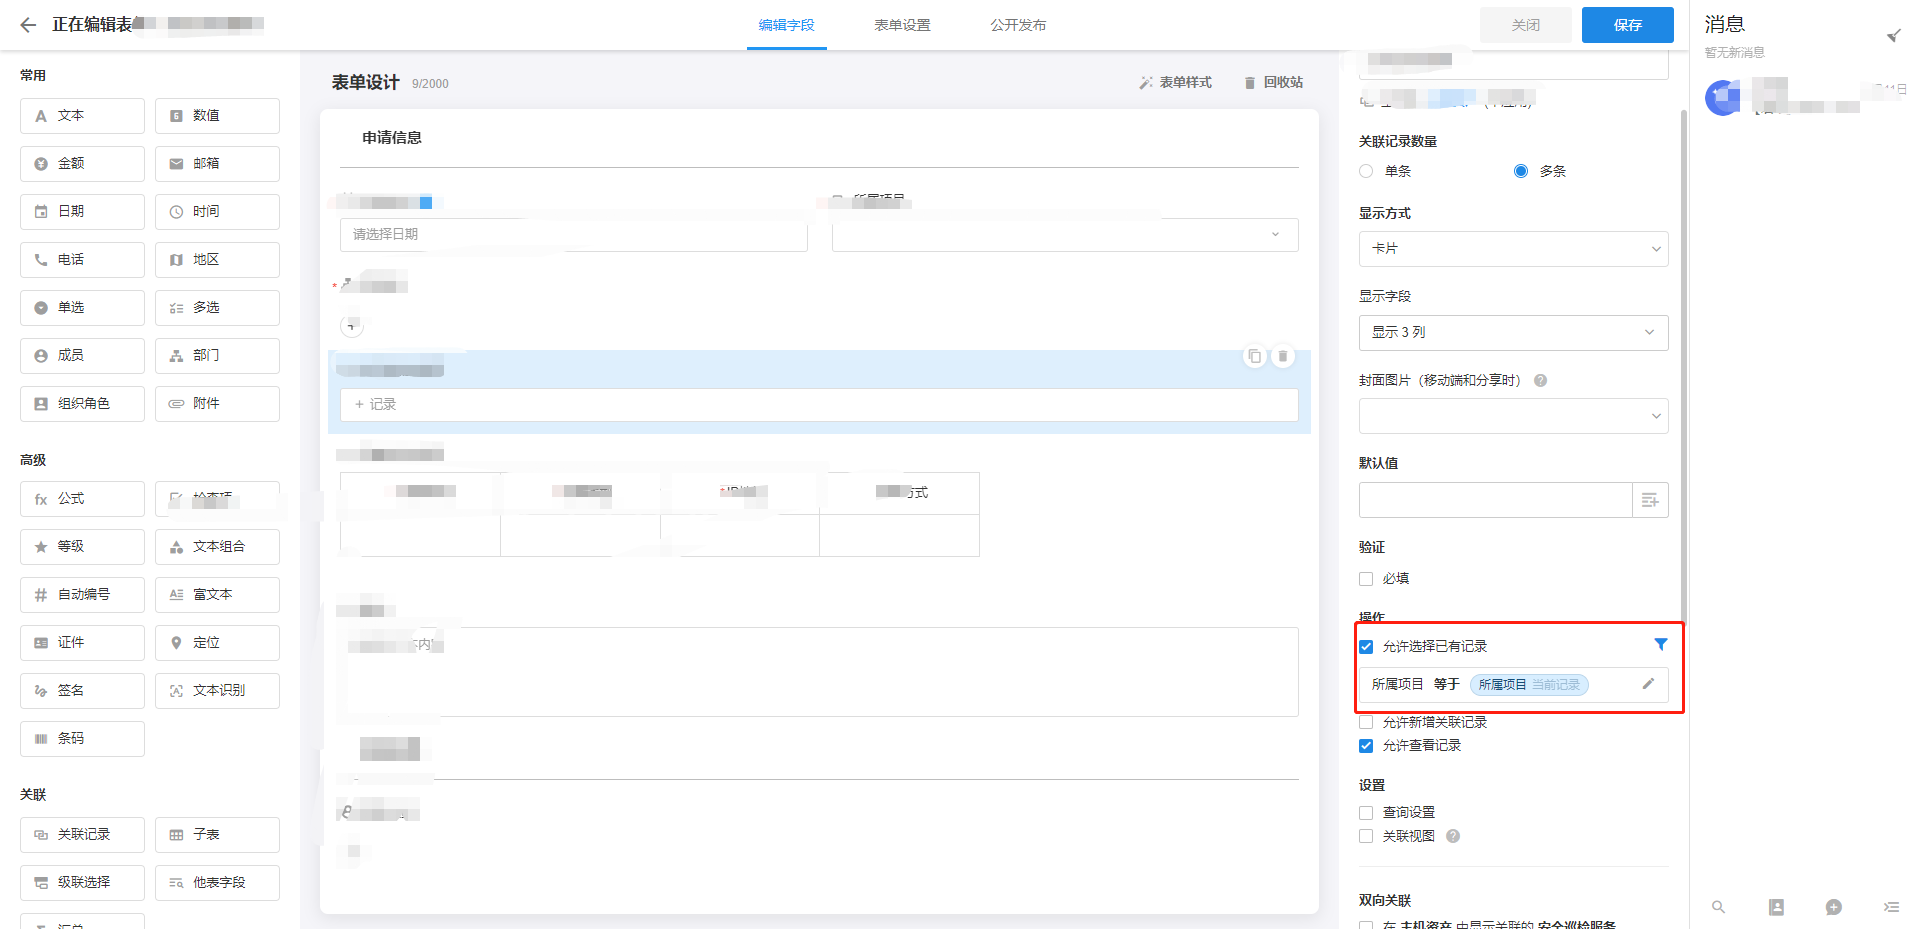Click the blue filter funnel icon
This screenshot has height=929, width=1920.
click(1661, 645)
